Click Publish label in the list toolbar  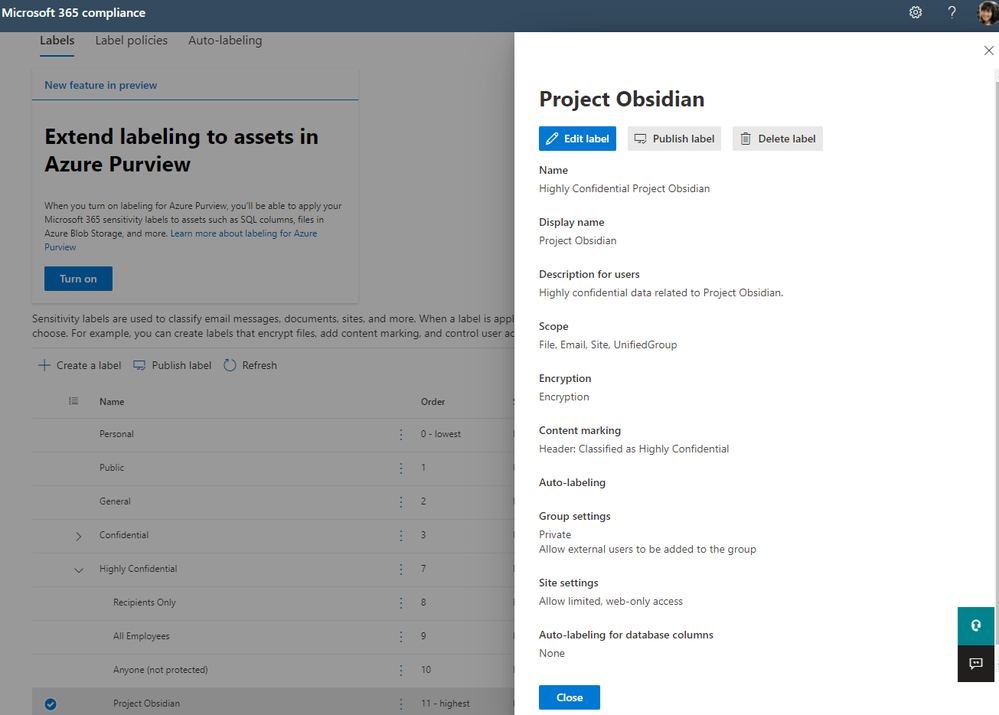point(172,365)
